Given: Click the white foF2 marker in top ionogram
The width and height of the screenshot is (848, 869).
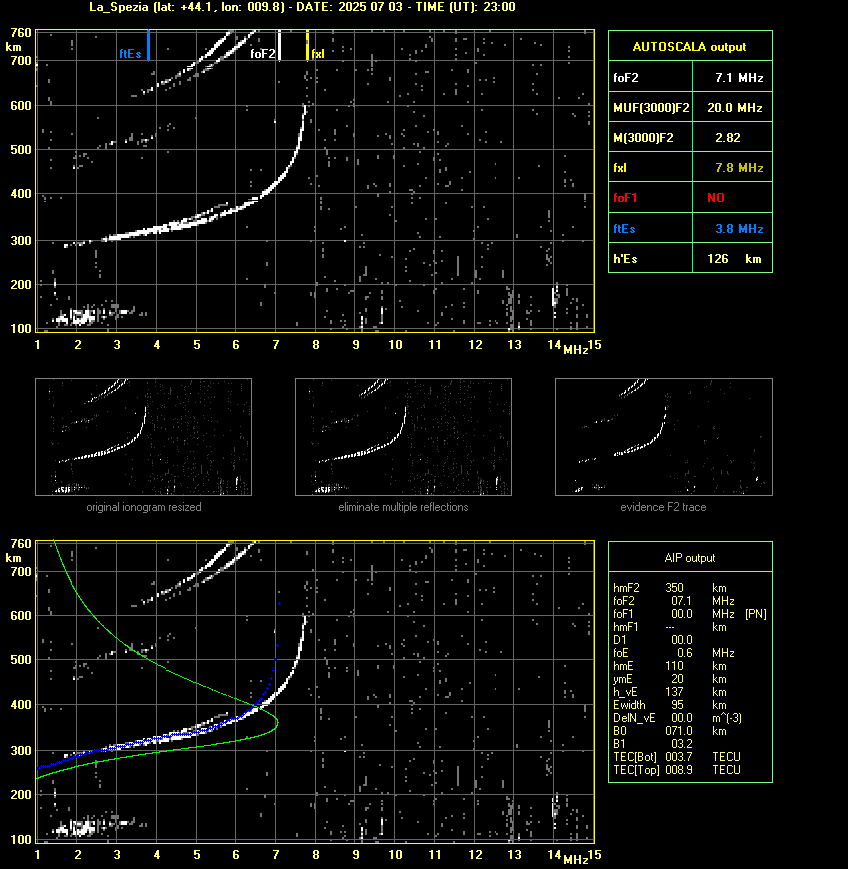Looking at the screenshot, I should pyautogui.click(x=279, y=45).
